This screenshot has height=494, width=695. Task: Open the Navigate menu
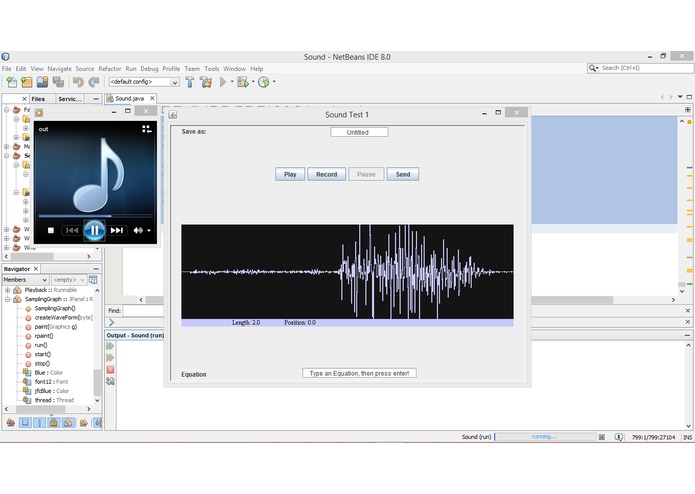point(59,69)
